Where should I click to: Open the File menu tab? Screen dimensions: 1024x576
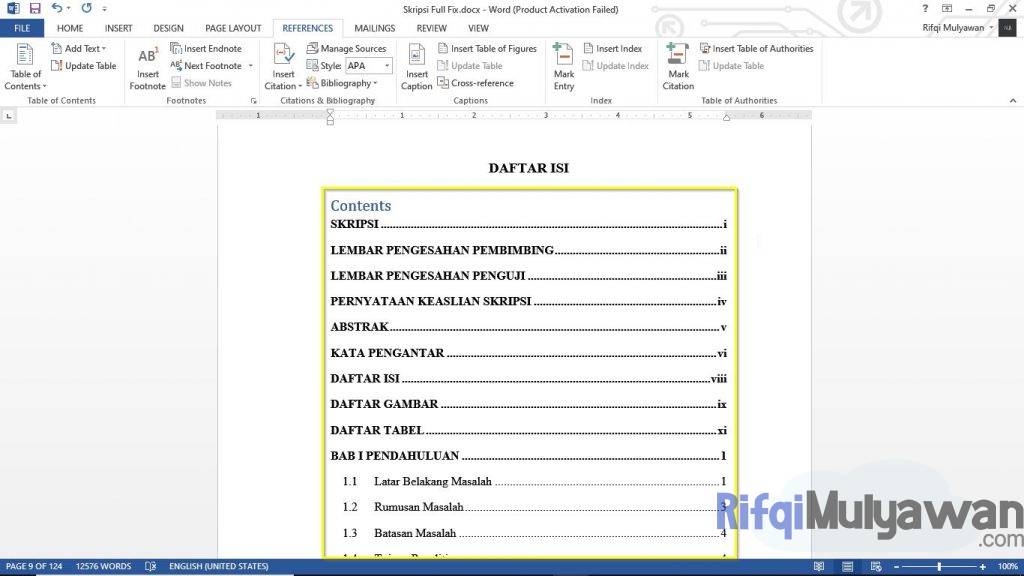click(x=21, y=28)
